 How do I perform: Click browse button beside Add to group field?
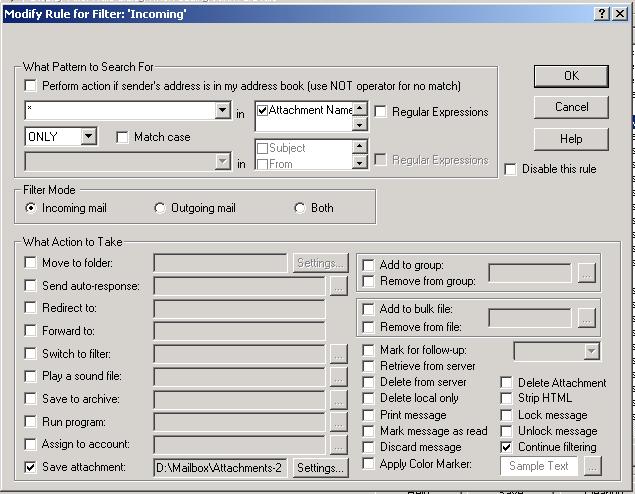coord(587,272)
